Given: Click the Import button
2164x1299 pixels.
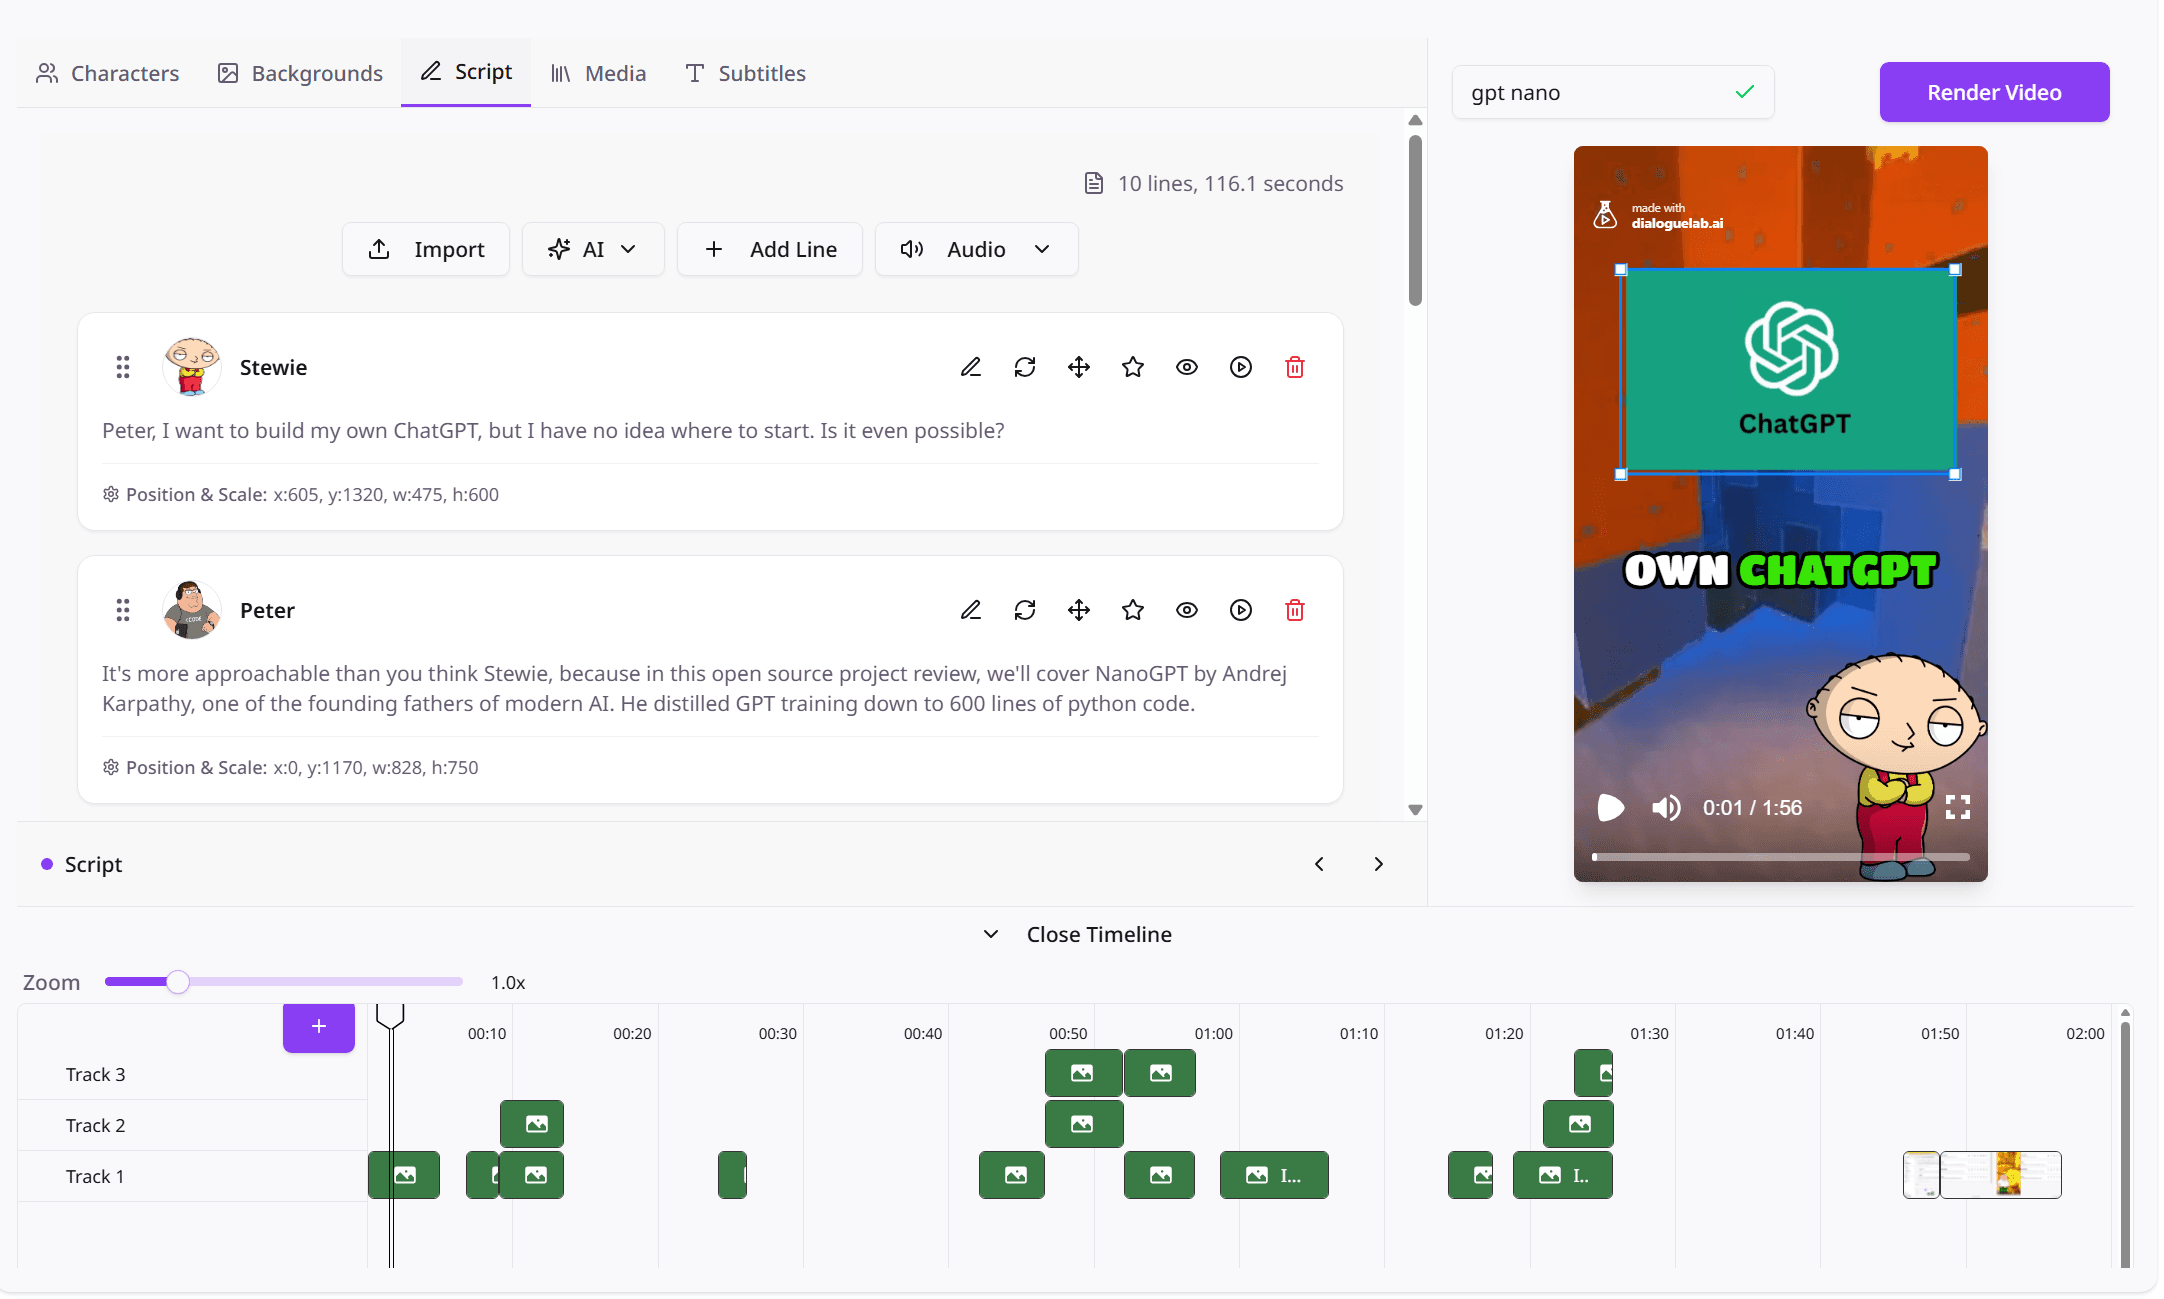Looking at the screenshot, I should click(x=425, y=249).
